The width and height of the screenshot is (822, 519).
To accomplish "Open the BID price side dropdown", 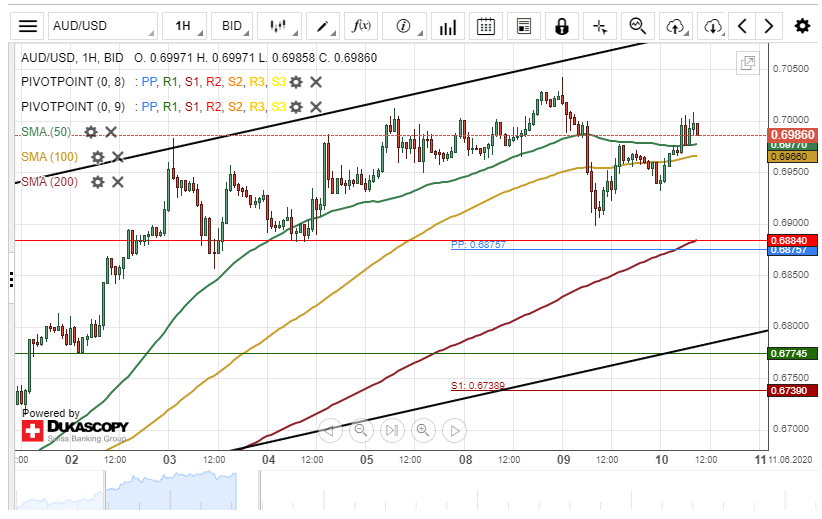I will point(232,26).
